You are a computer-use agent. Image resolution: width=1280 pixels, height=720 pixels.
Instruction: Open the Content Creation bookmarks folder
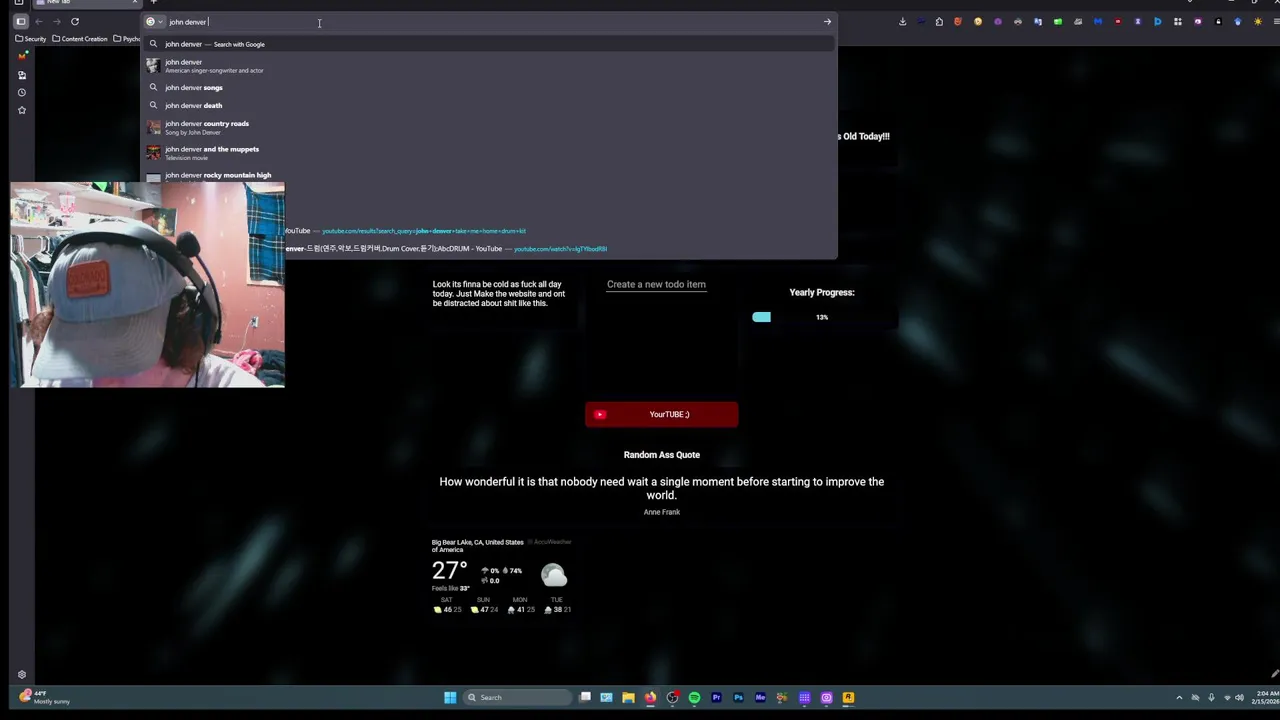80,39
